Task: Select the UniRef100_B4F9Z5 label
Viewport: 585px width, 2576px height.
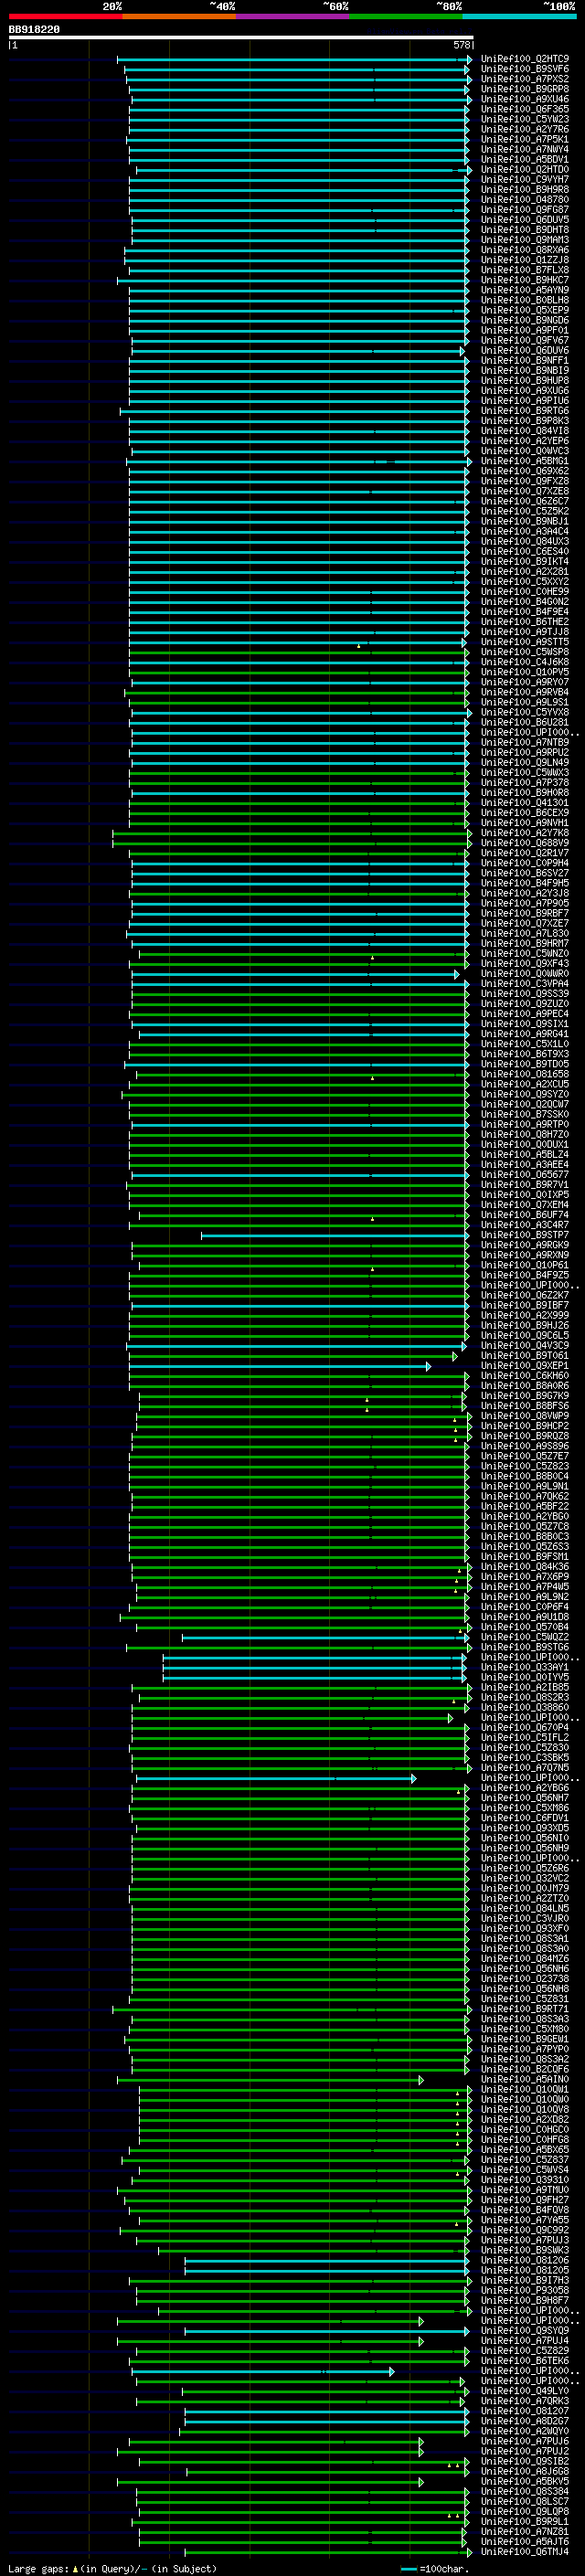Action: pyautogui.click(x=525, y=1275)
